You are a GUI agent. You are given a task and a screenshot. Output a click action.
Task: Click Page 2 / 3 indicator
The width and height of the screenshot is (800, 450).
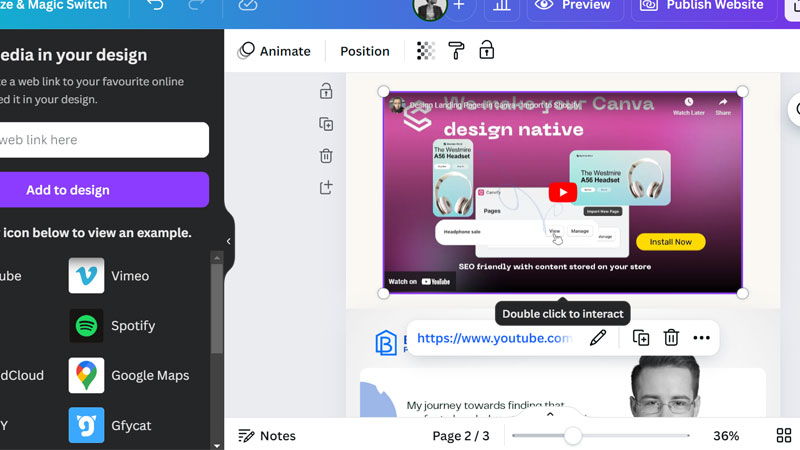[x=461, y=436]
